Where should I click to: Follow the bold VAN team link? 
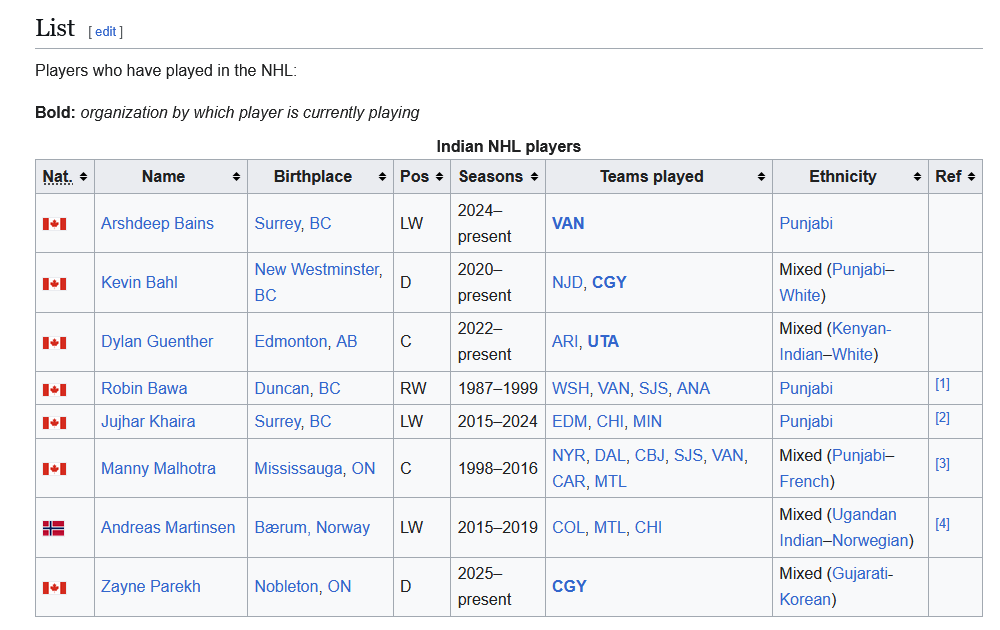click(x=568, y=224)
